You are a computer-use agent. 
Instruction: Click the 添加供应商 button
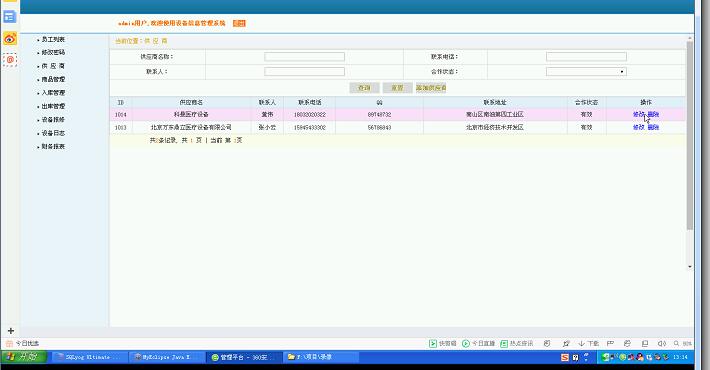[x=431, y=88]
